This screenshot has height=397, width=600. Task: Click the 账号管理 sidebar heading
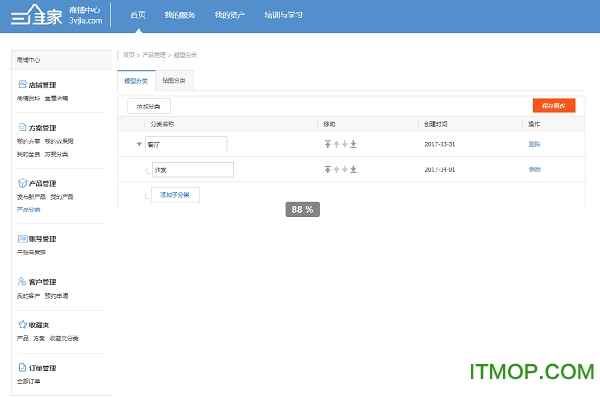coord(42,239)
